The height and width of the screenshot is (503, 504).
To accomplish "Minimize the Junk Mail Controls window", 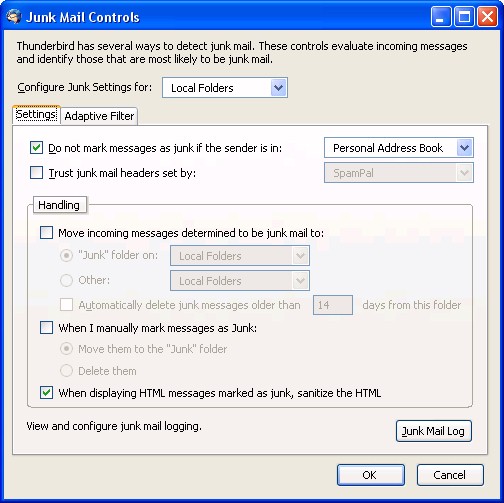I will [x=440, y=17].
